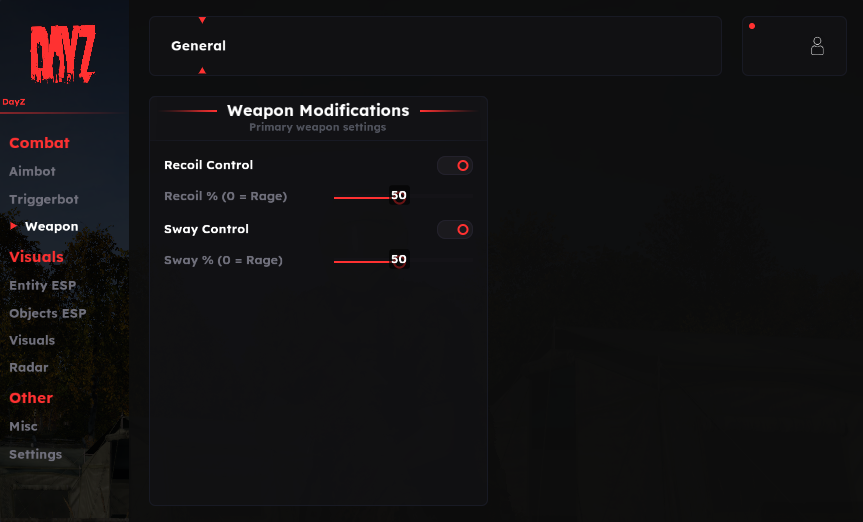The height and width of the screenshot is (522, 863).
Task: Open the Aimbot section
Action: [x=32, y=171]
